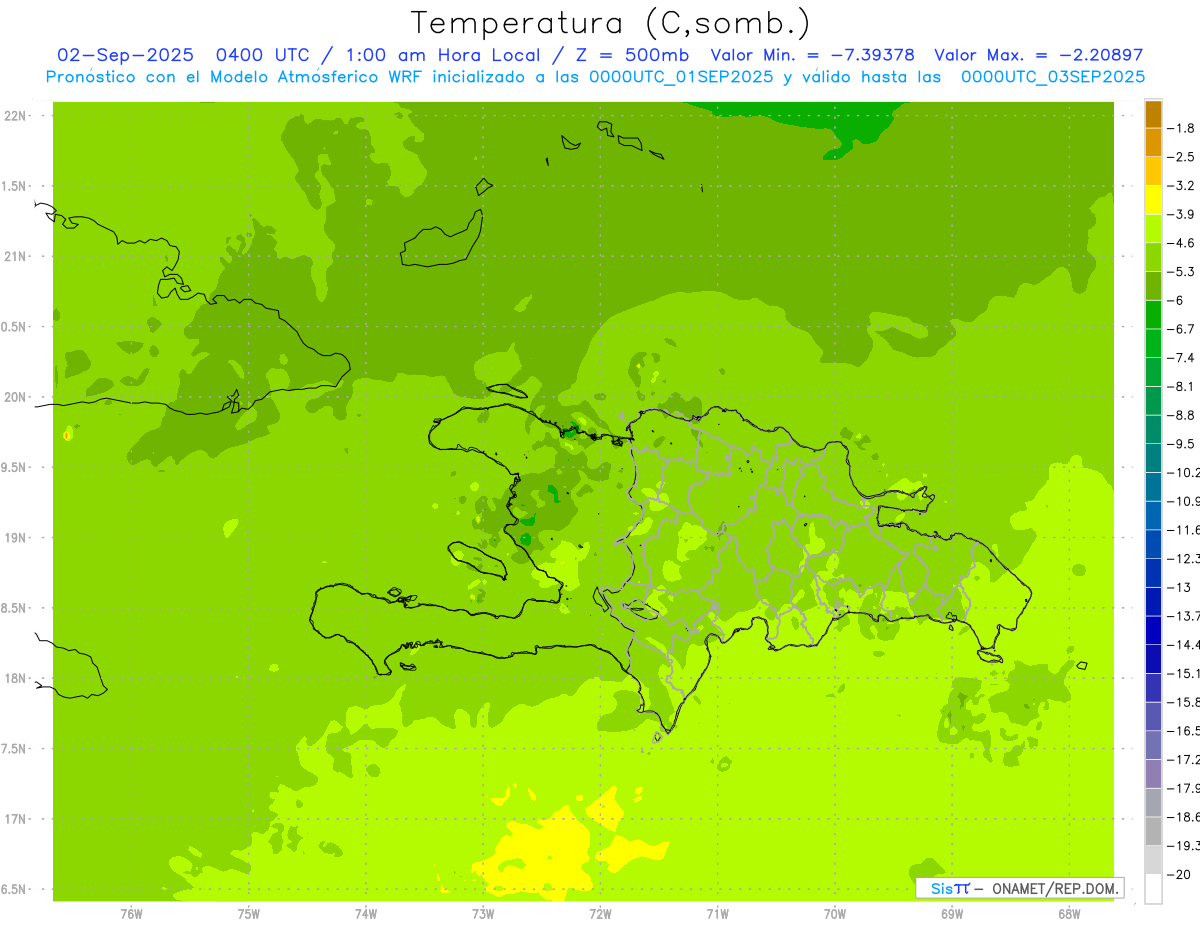Click the '73W' longitude label
The image size is (1200, 927).
point(483,913)
